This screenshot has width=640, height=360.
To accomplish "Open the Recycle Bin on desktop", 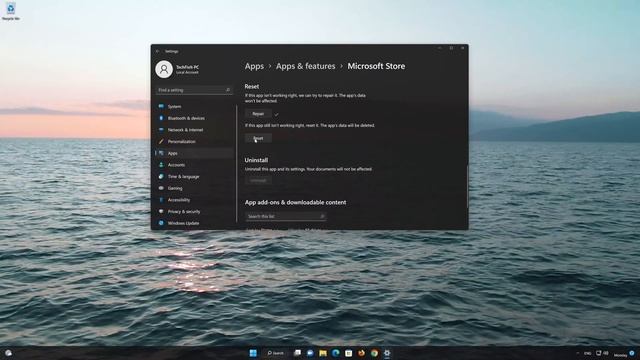I will coord(11,11).
